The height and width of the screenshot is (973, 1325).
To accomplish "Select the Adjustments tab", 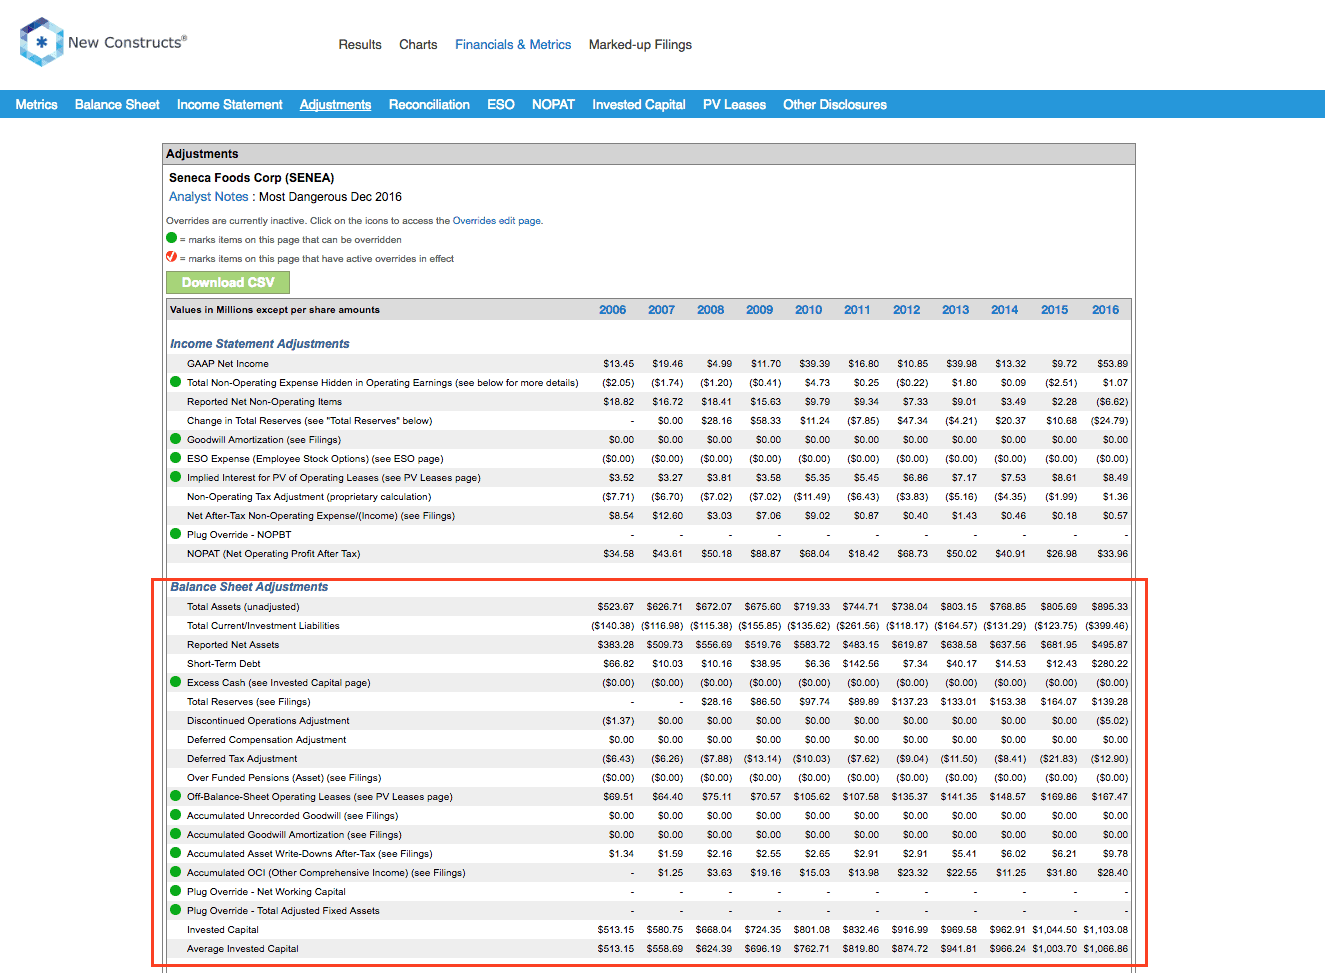I will pyautogui.click(x=335, y=105).
